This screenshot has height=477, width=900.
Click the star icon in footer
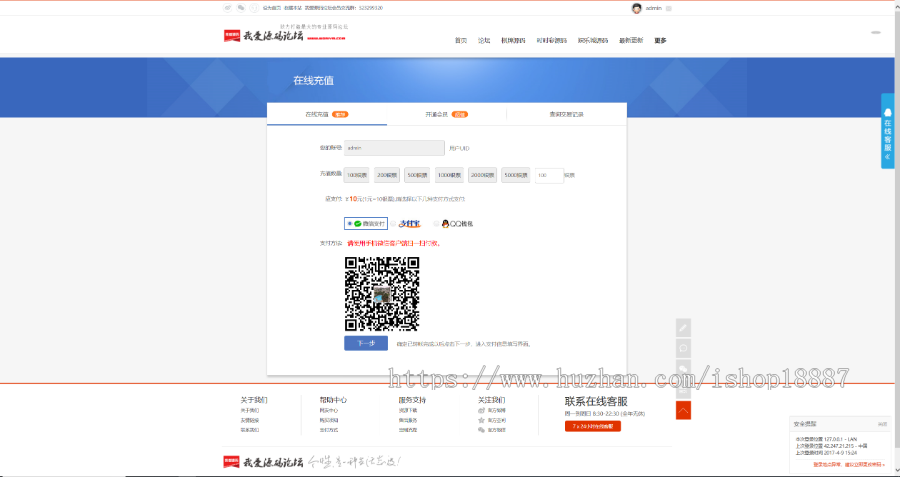pos(481,420)
